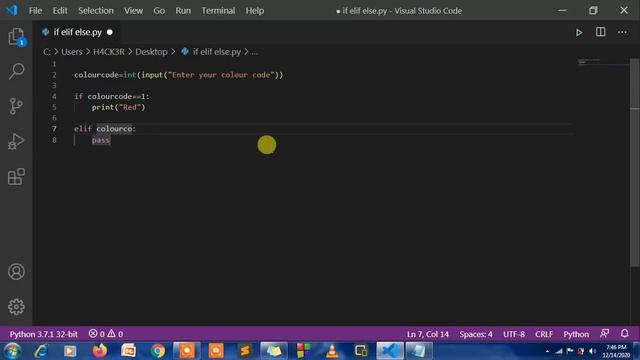Select Python 3.7.1 32-bit interpreter
The image size is (640, 360).
[44, 334]
